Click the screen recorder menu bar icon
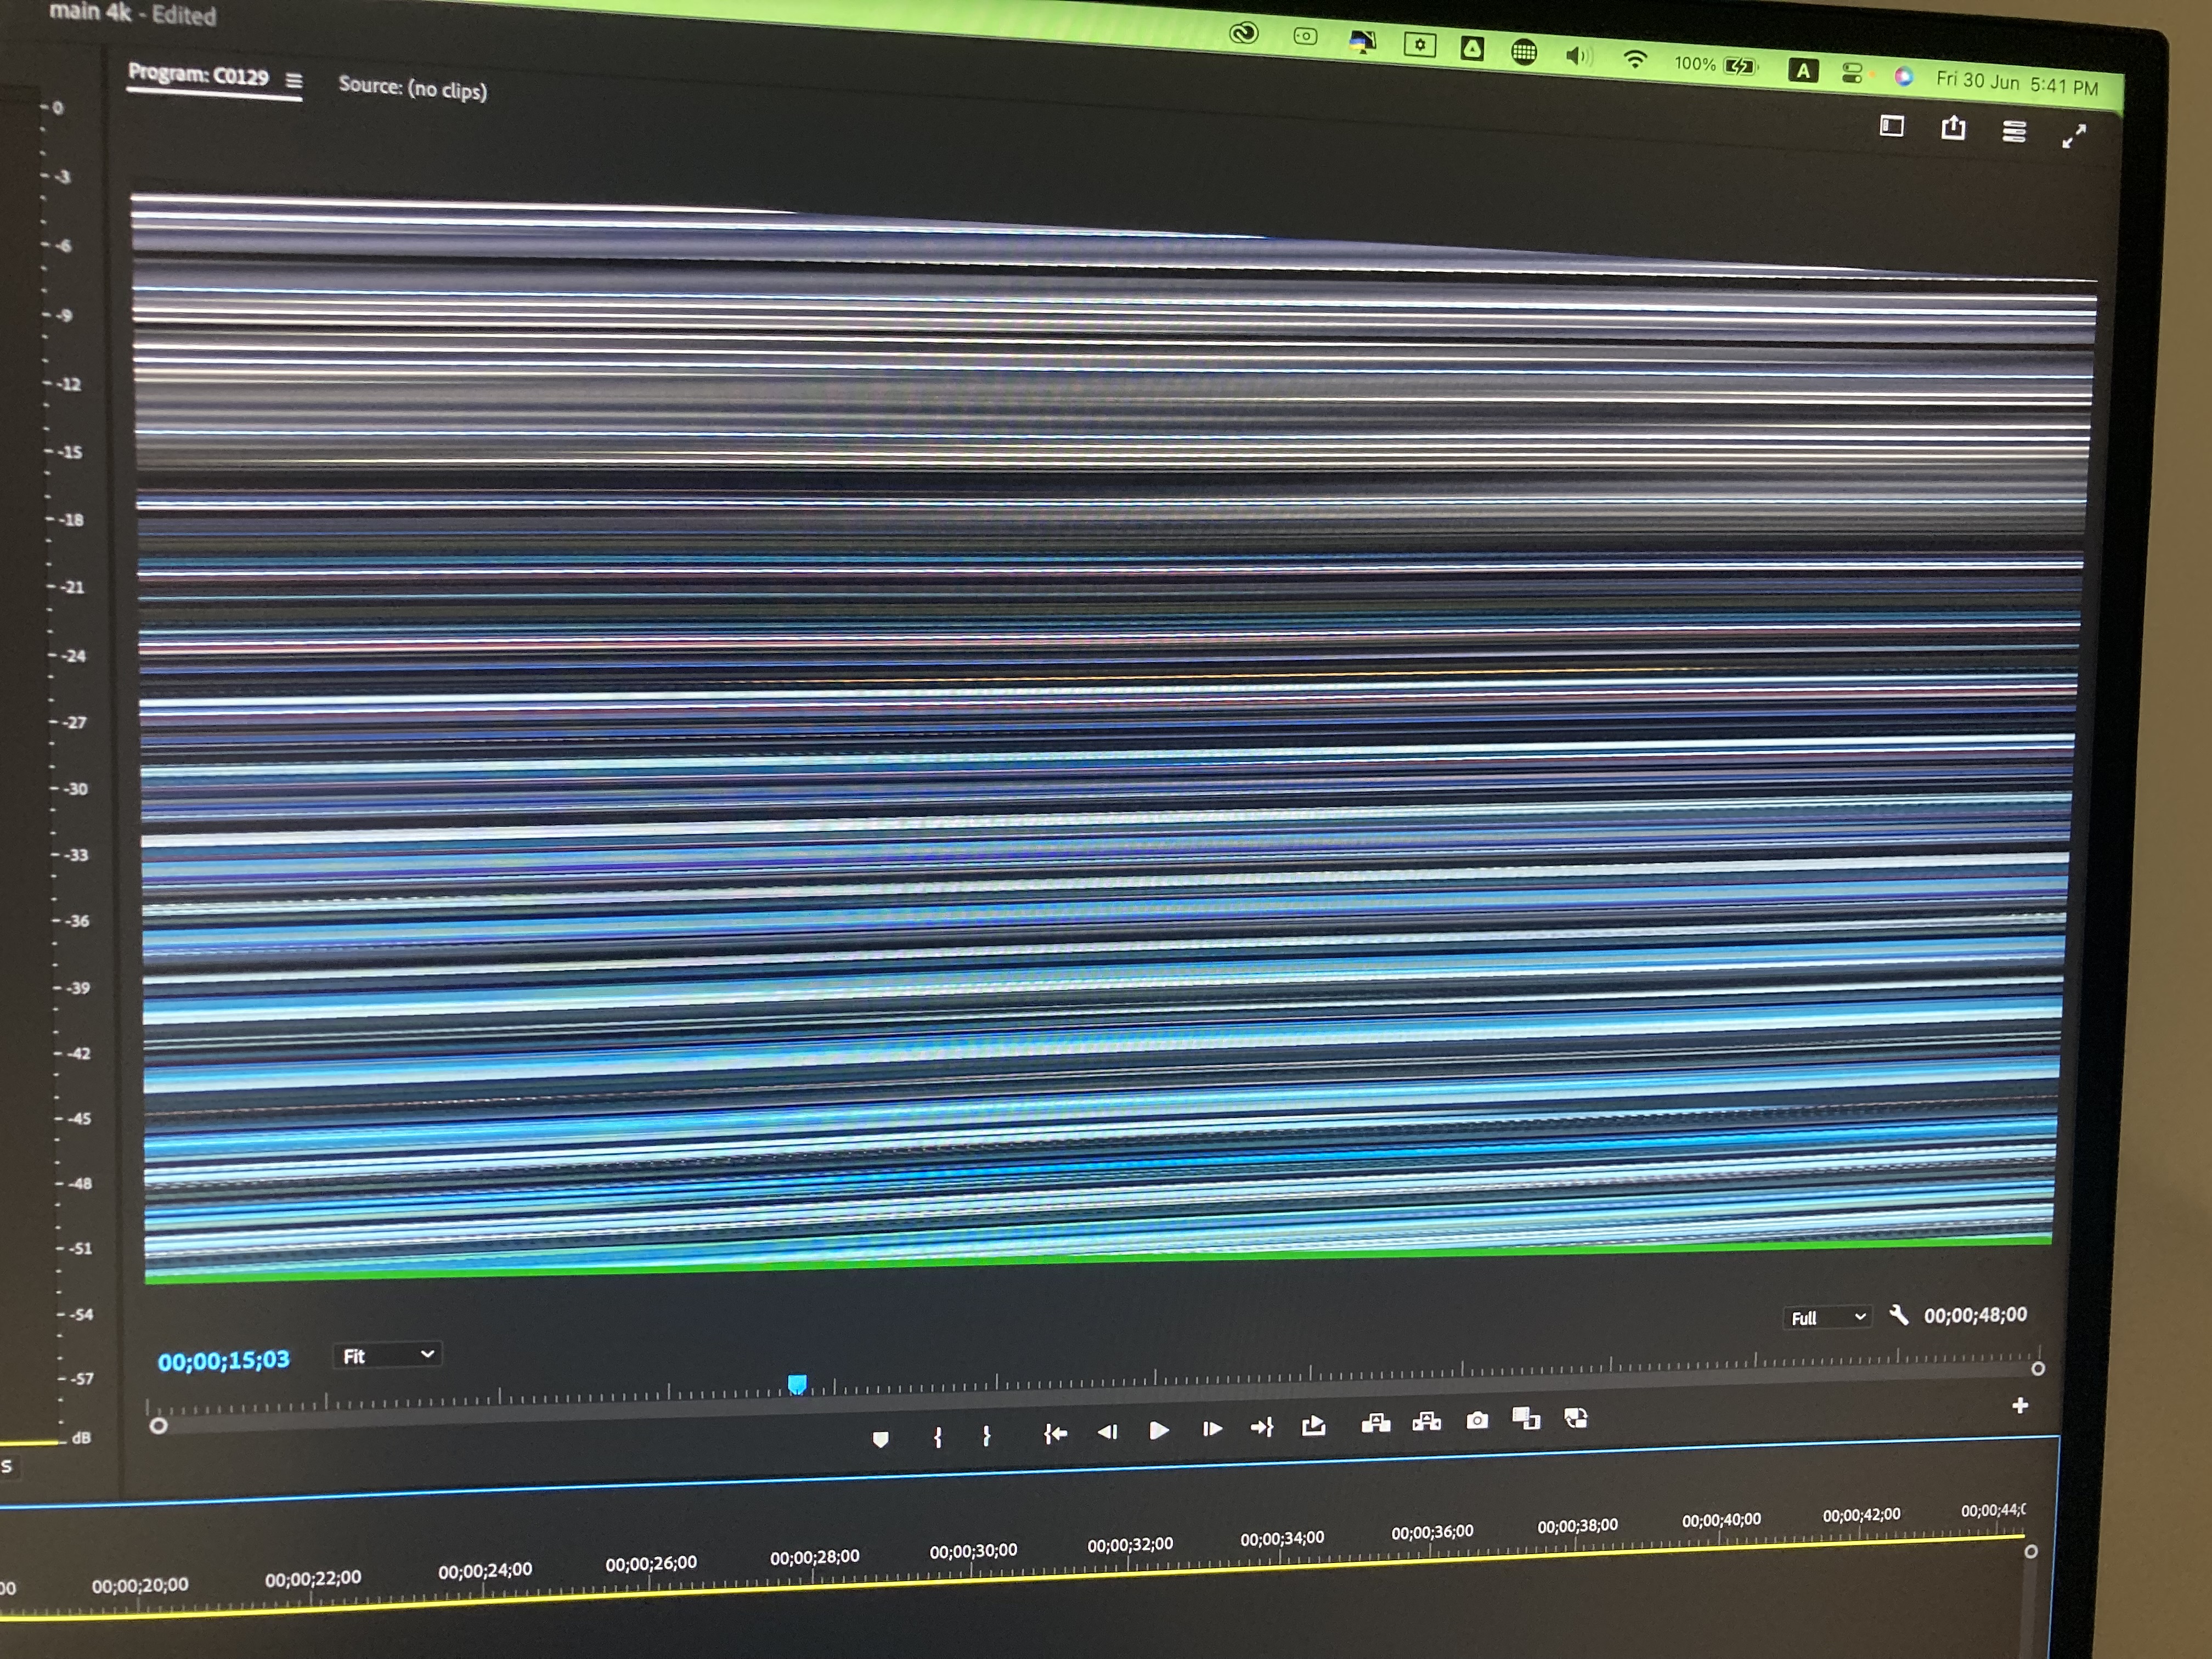This screenshot has width=2212, height=1659. pos(1305,37)
